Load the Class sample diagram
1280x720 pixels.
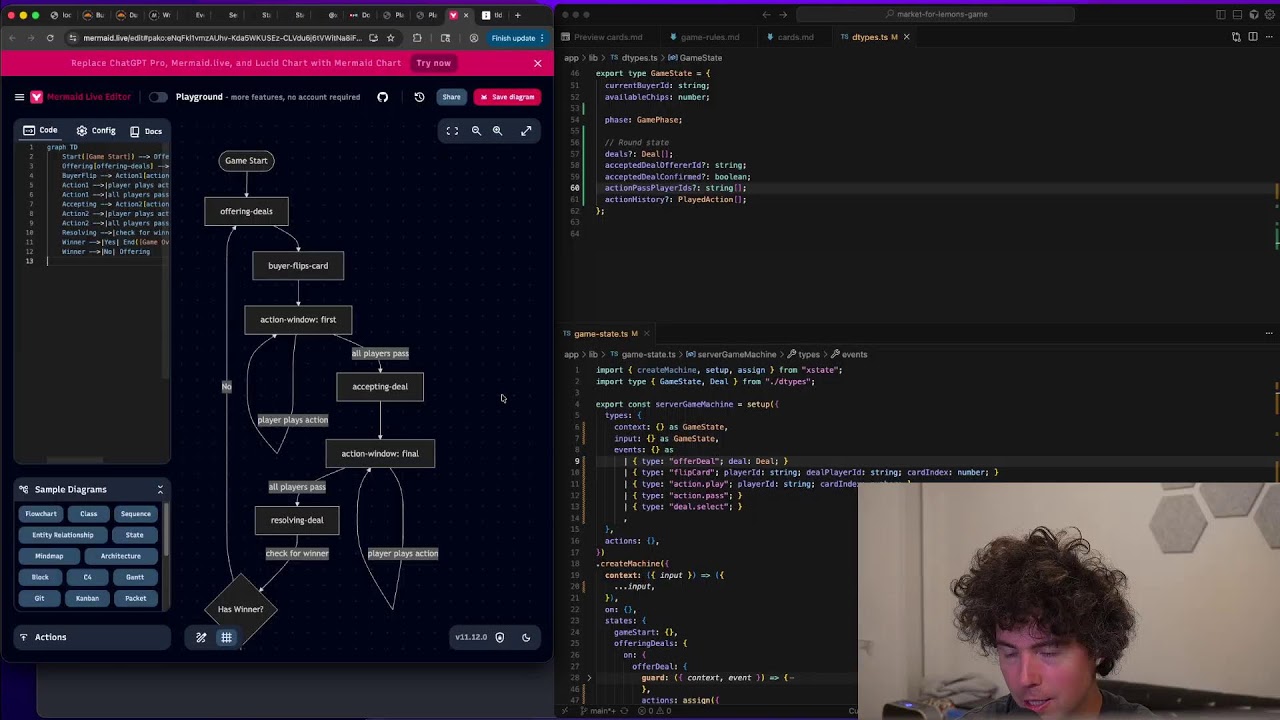[x=88, y=514]
